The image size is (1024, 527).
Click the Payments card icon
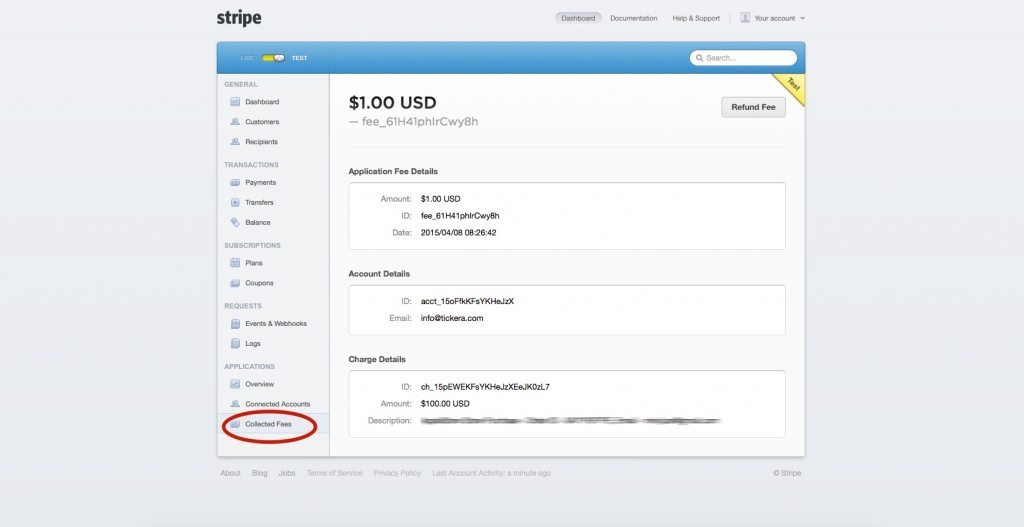click(235, 182)
